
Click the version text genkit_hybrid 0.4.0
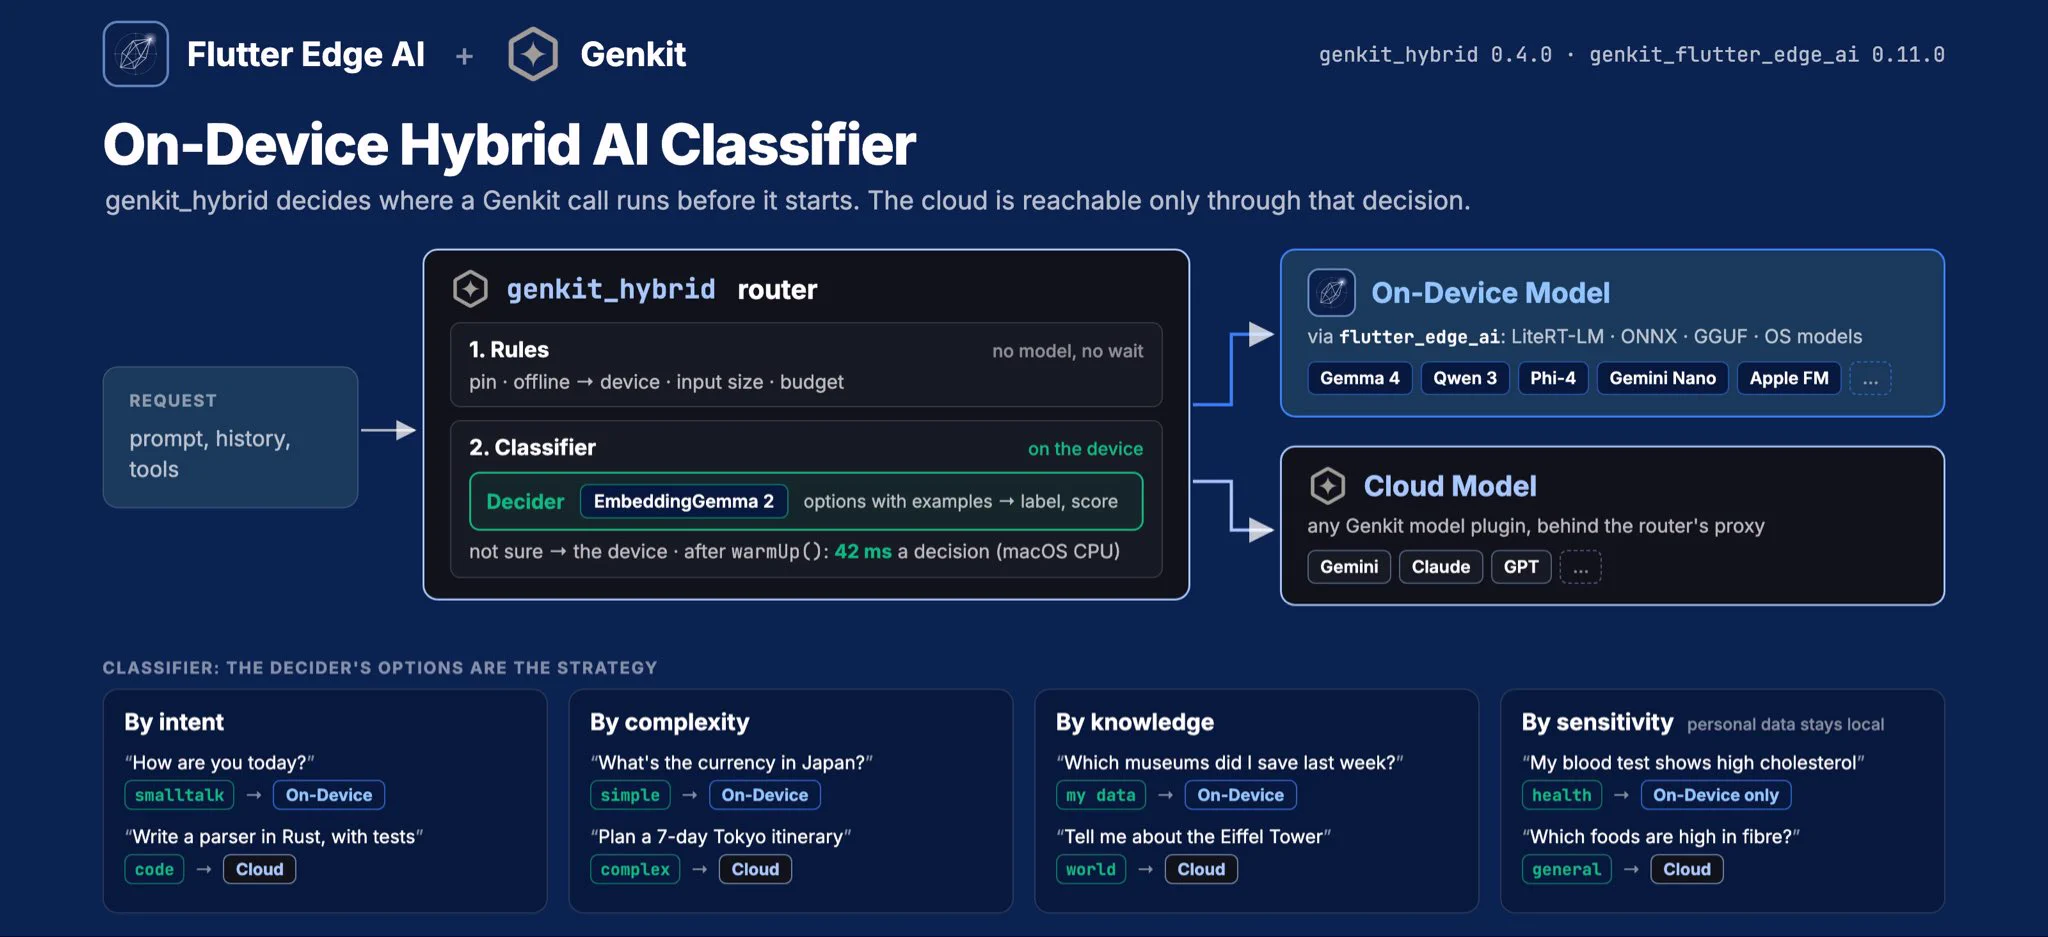point(1435,55)
